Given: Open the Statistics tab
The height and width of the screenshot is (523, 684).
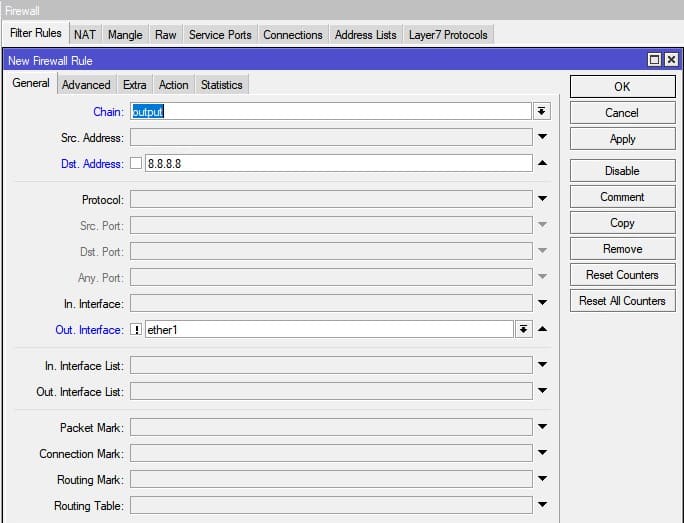Looking at the screenshot, I should 222,85.
